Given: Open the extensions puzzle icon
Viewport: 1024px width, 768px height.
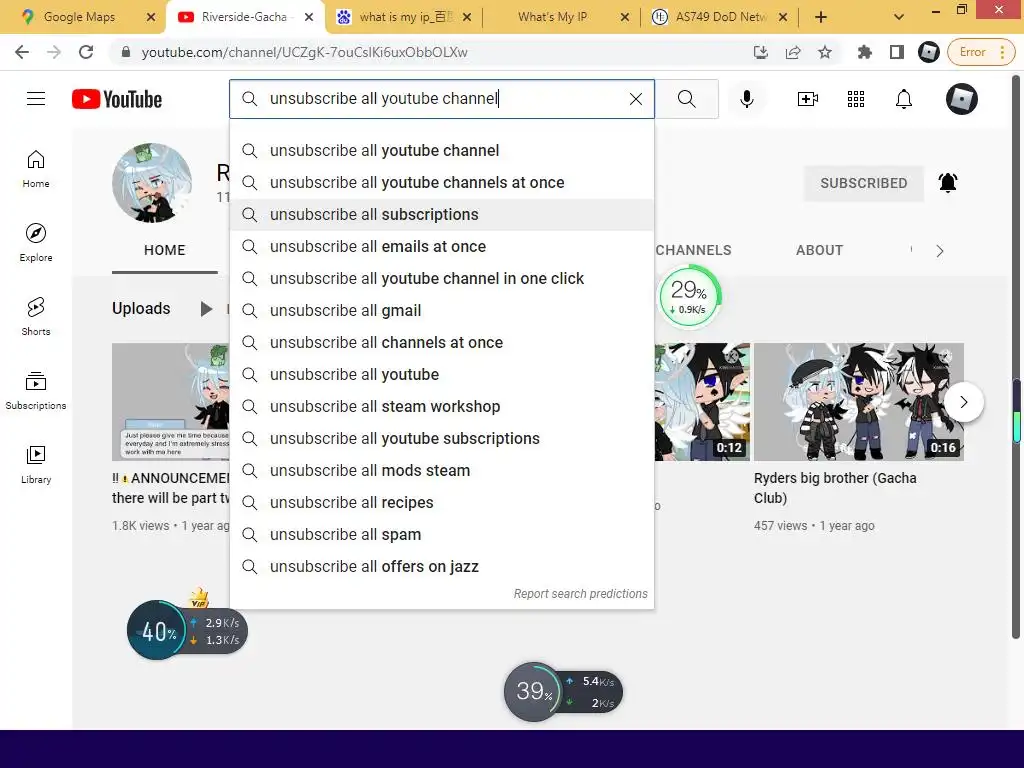Looking at the screenshot, I should click(865, 52).
